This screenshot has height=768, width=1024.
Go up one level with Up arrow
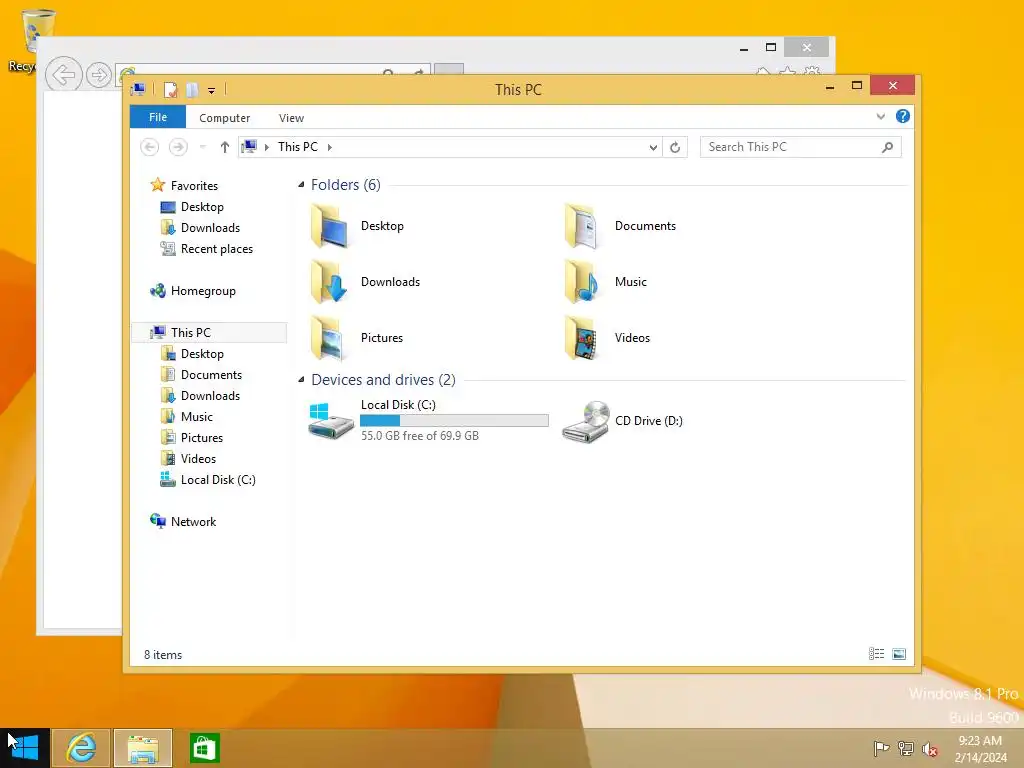coord(225,147)
